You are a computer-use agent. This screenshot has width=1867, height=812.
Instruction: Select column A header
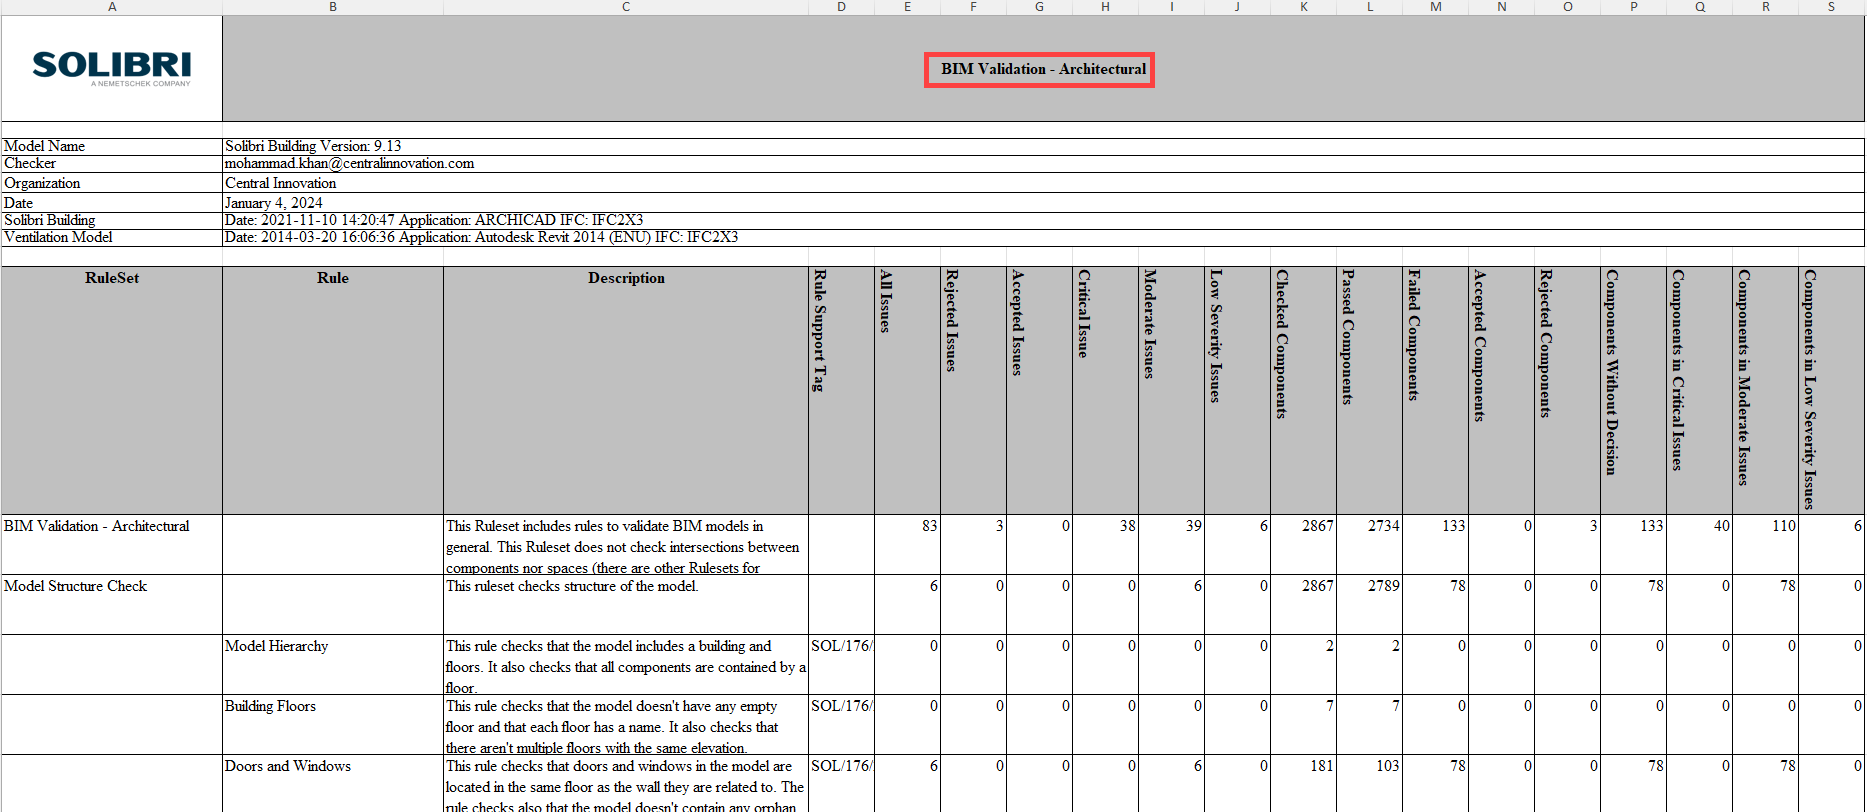[112, 7]
